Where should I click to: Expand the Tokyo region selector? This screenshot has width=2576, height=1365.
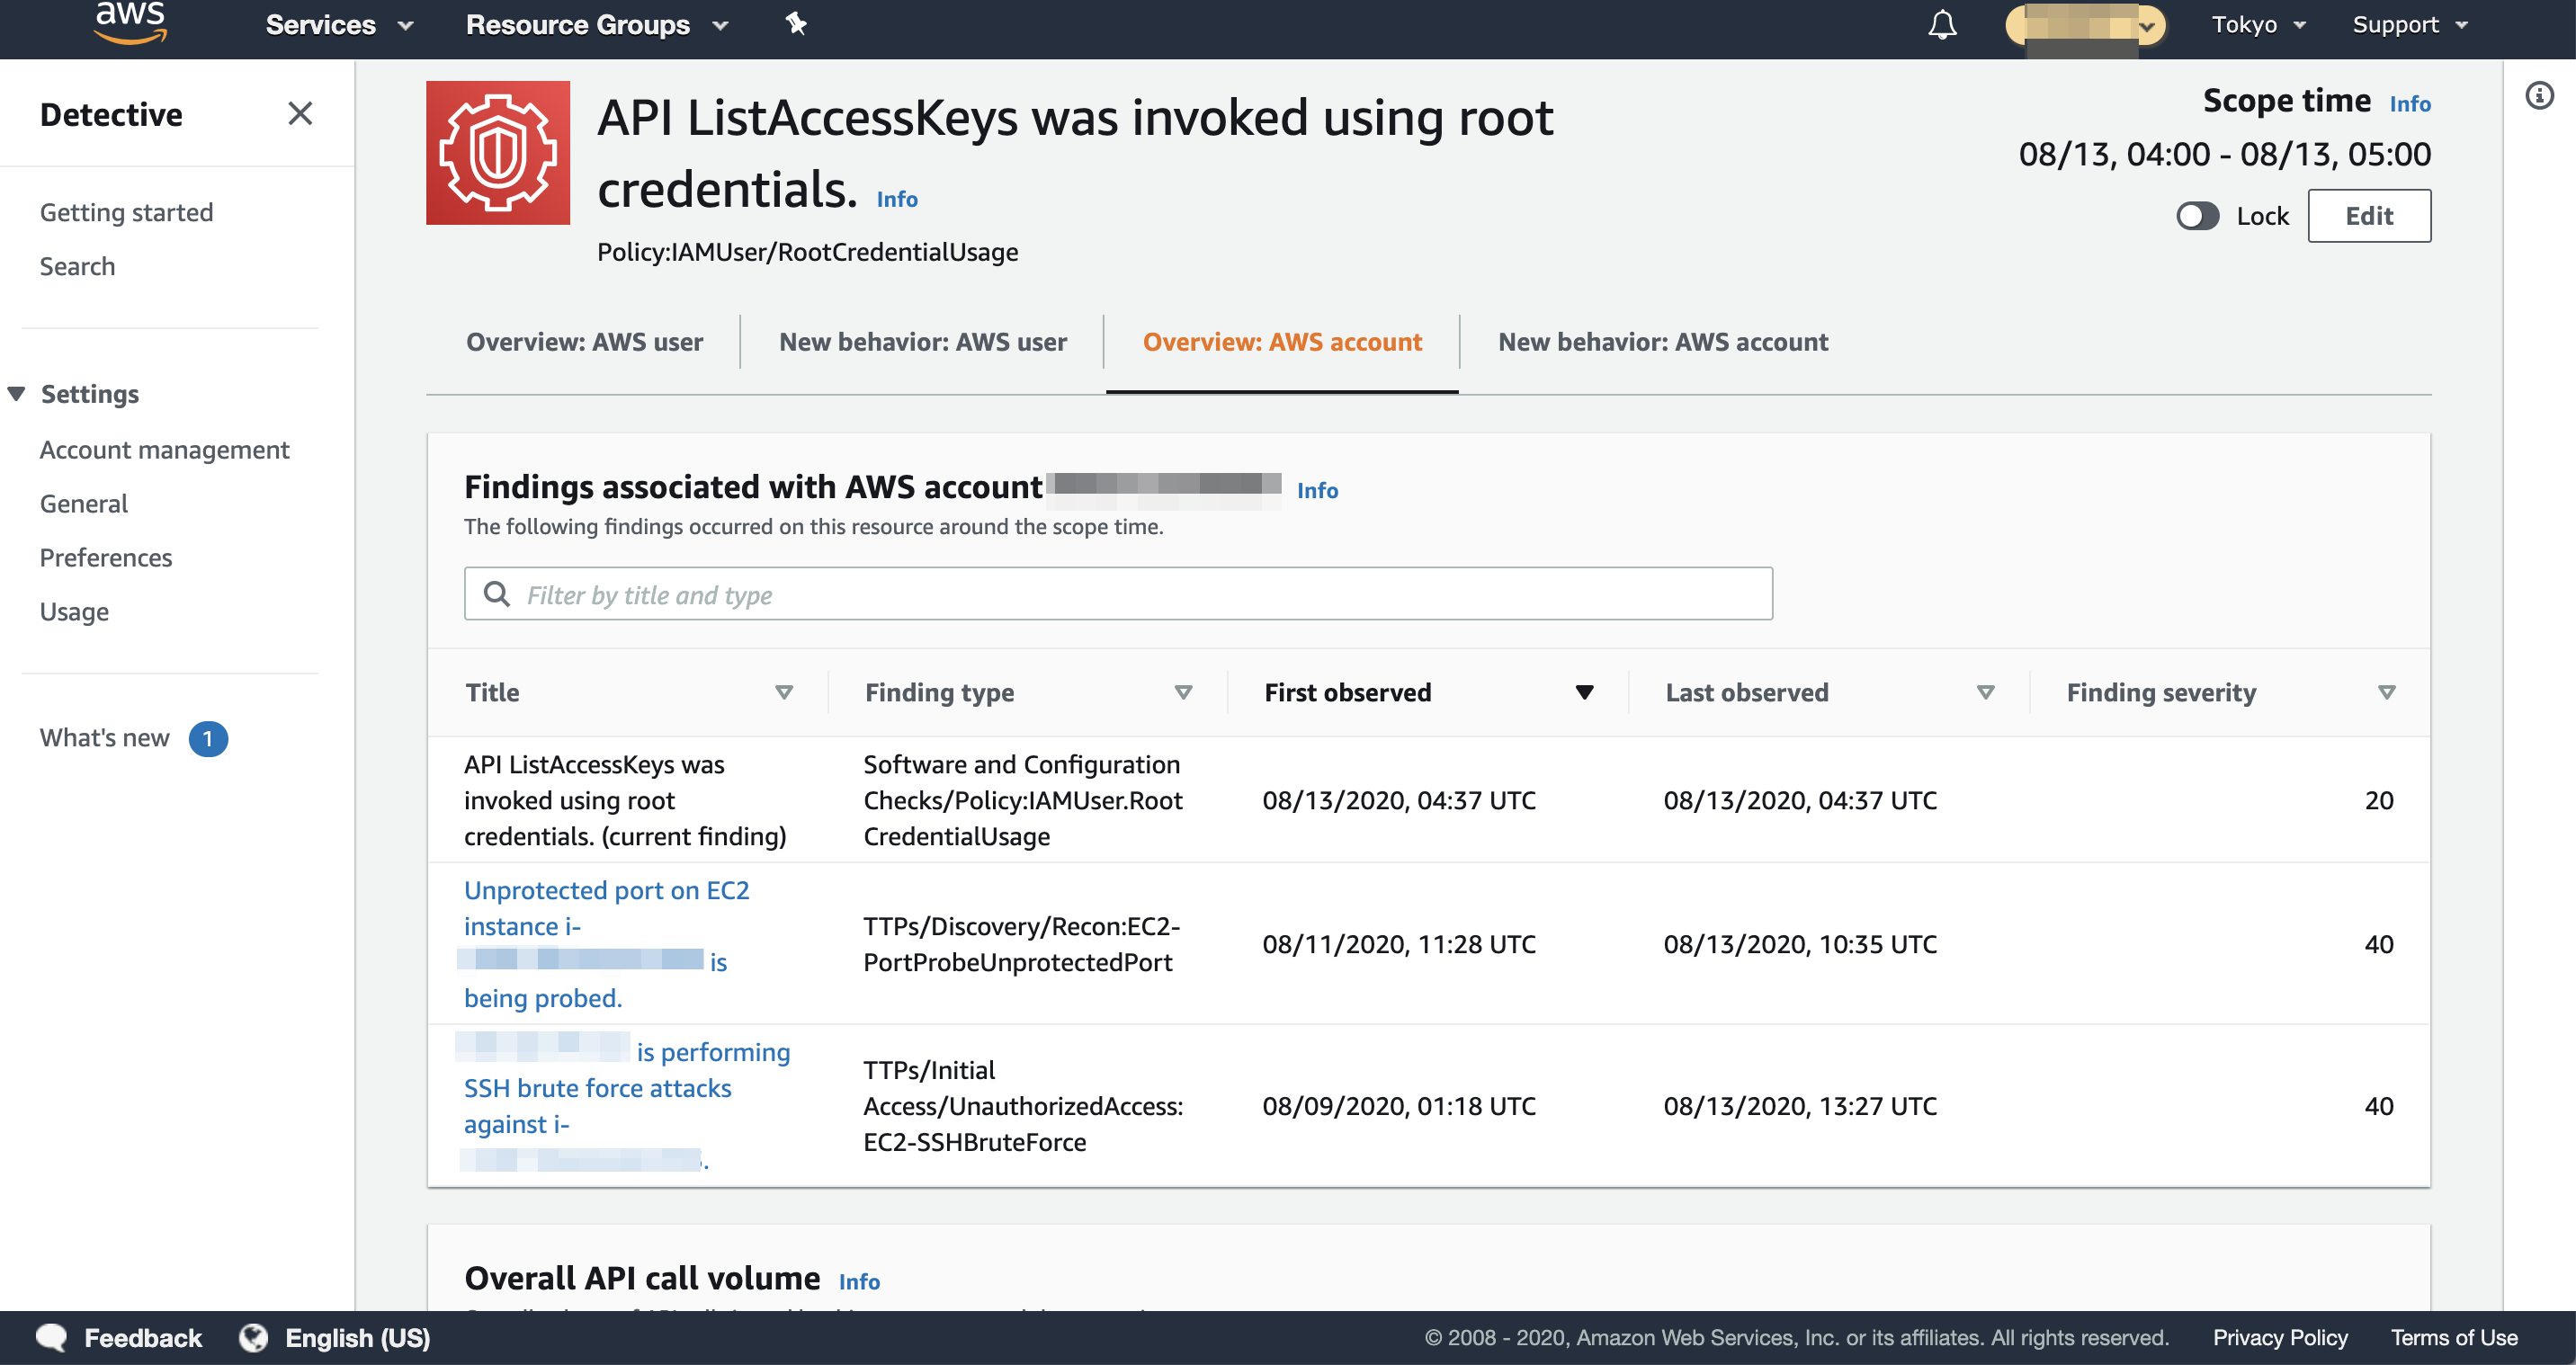click(2258, 24)
